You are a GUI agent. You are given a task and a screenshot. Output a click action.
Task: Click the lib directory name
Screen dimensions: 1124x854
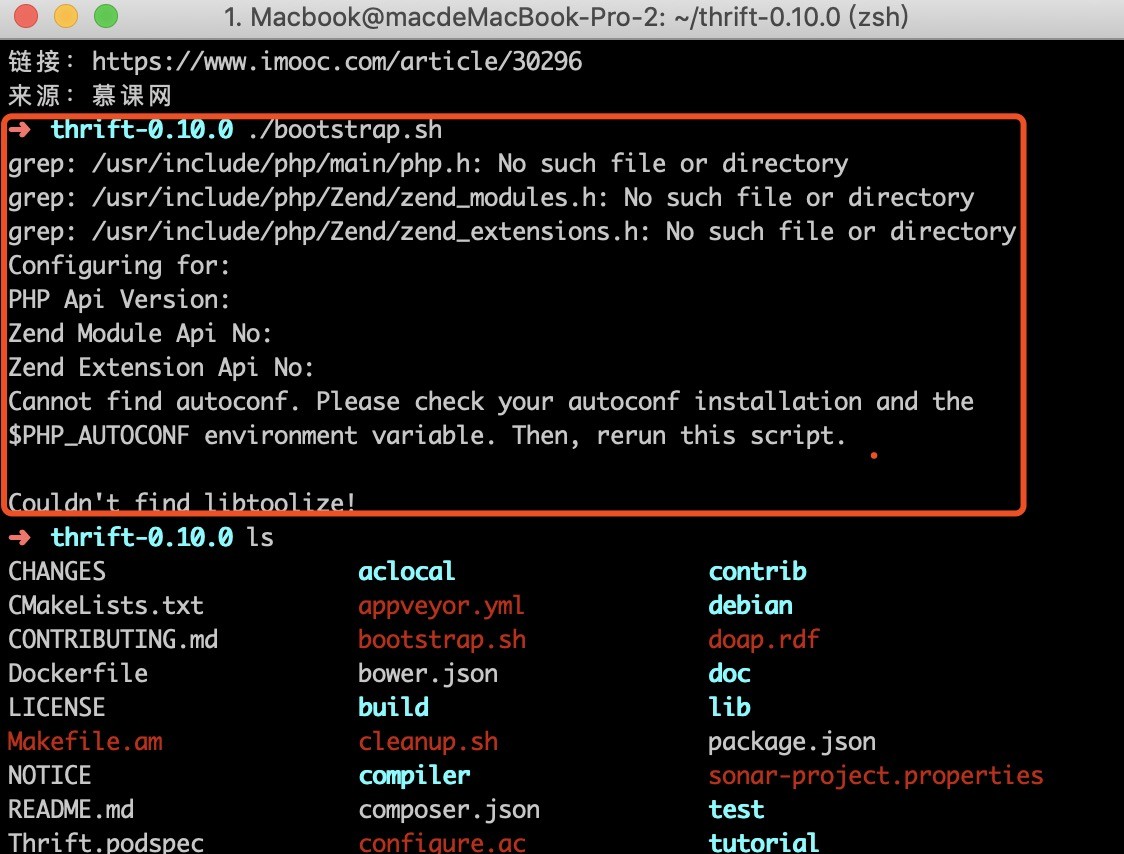(x=729, y=707)
